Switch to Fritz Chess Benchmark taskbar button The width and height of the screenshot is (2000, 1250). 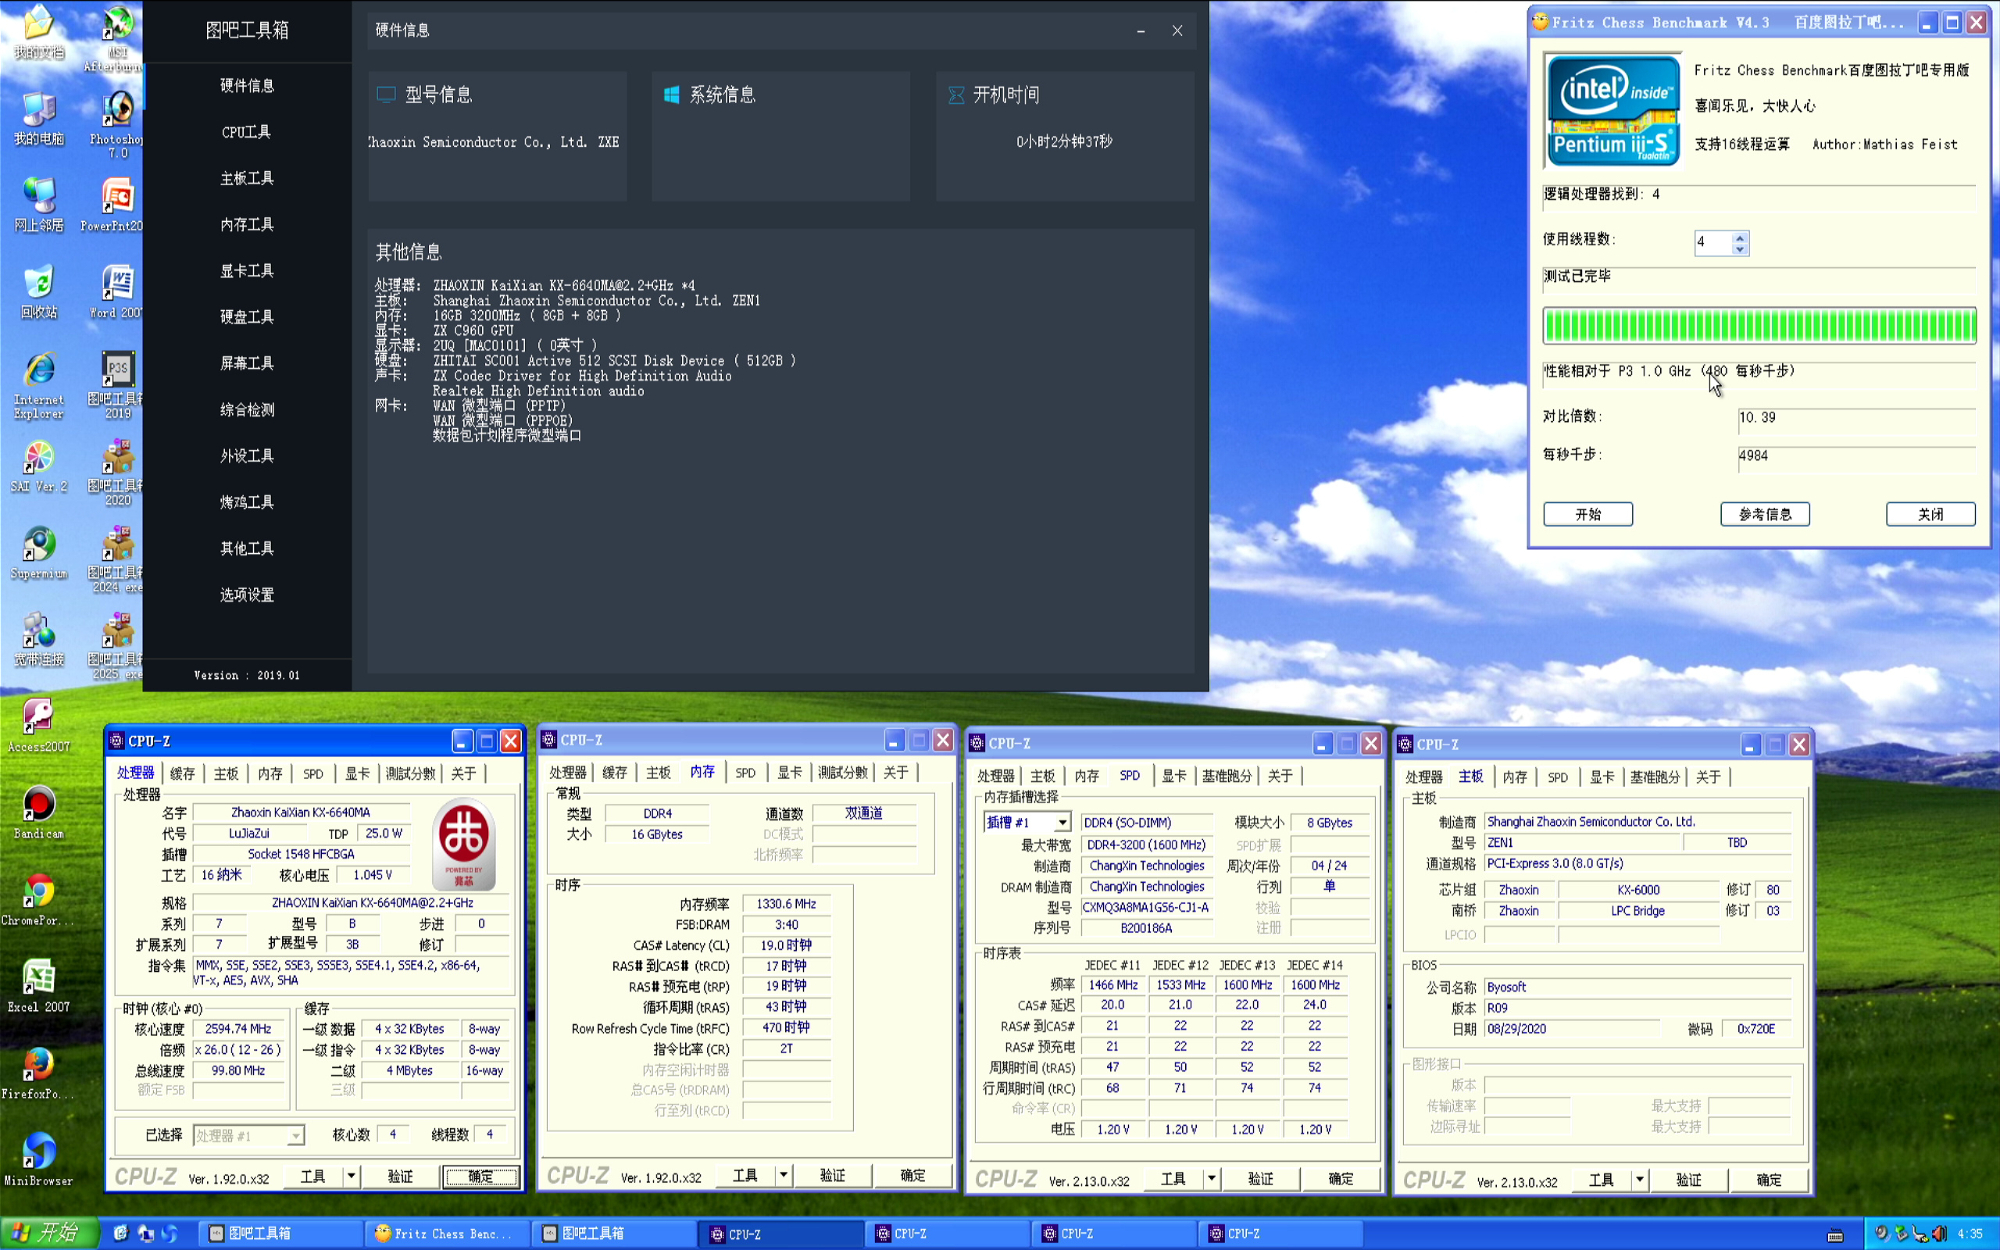(x=447, y=1234)
